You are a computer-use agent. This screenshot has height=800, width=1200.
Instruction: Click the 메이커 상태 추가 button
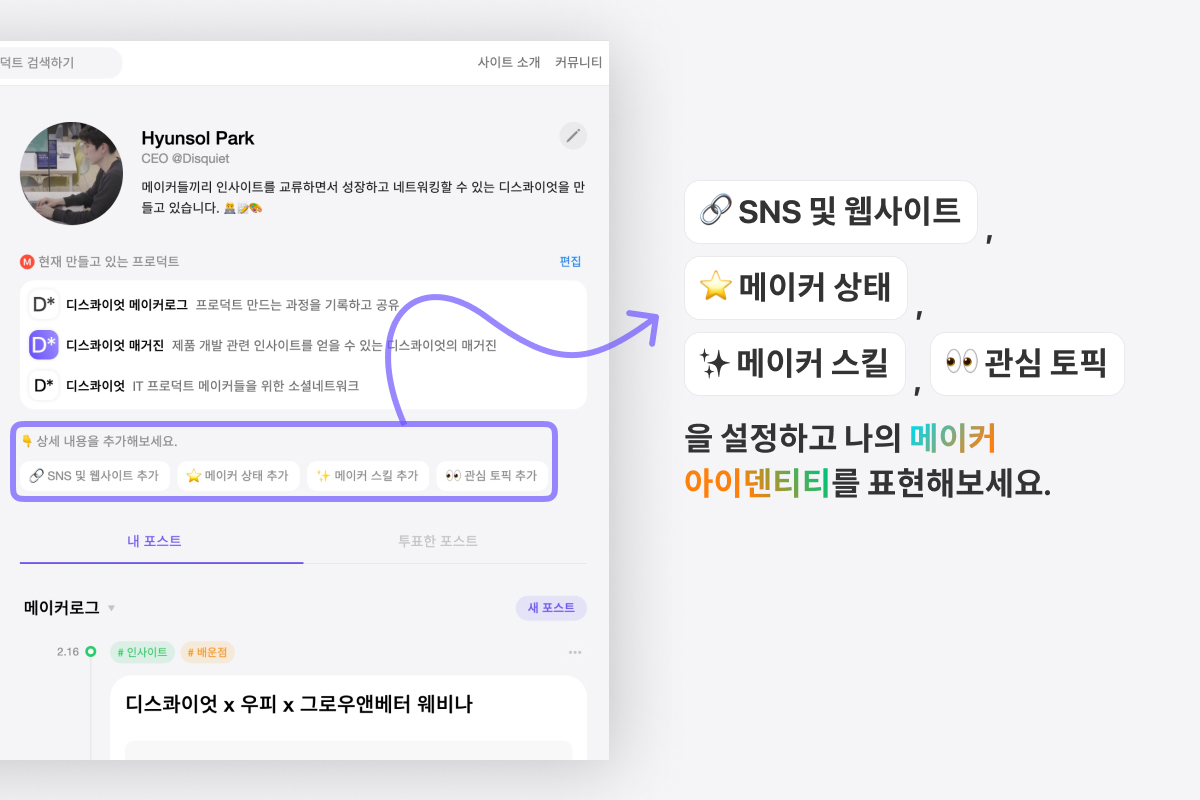pos(238,476)
